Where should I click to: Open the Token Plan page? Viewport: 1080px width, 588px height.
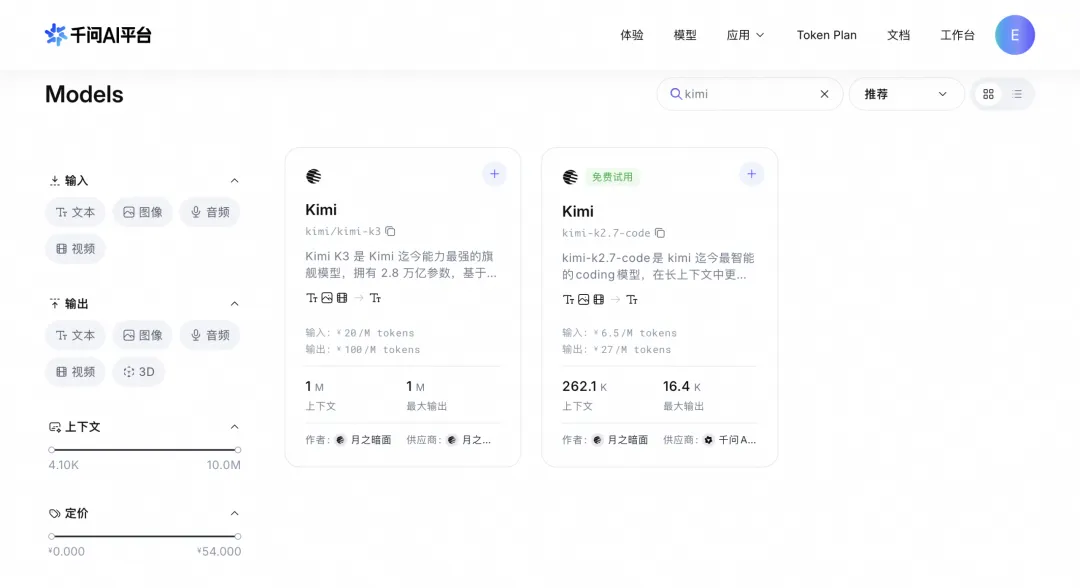point(827,35)
